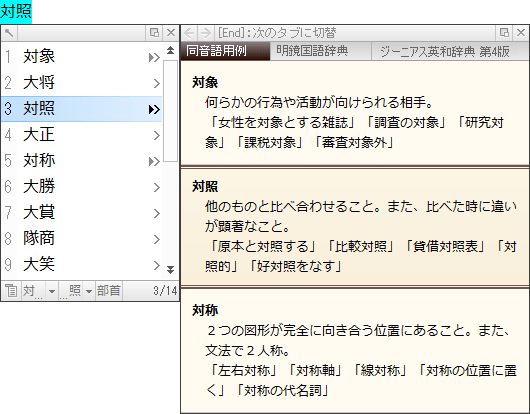Click the back arrow in dictionary pane
The height and width of the screenshot is (414, 530).
190,33
